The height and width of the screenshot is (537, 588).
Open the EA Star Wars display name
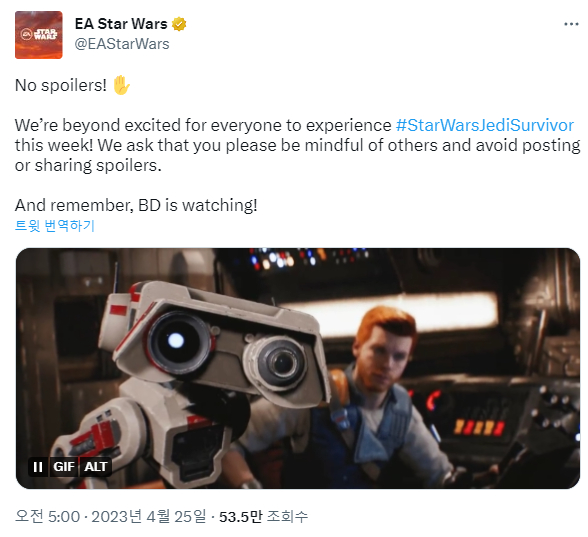[121, 24]
